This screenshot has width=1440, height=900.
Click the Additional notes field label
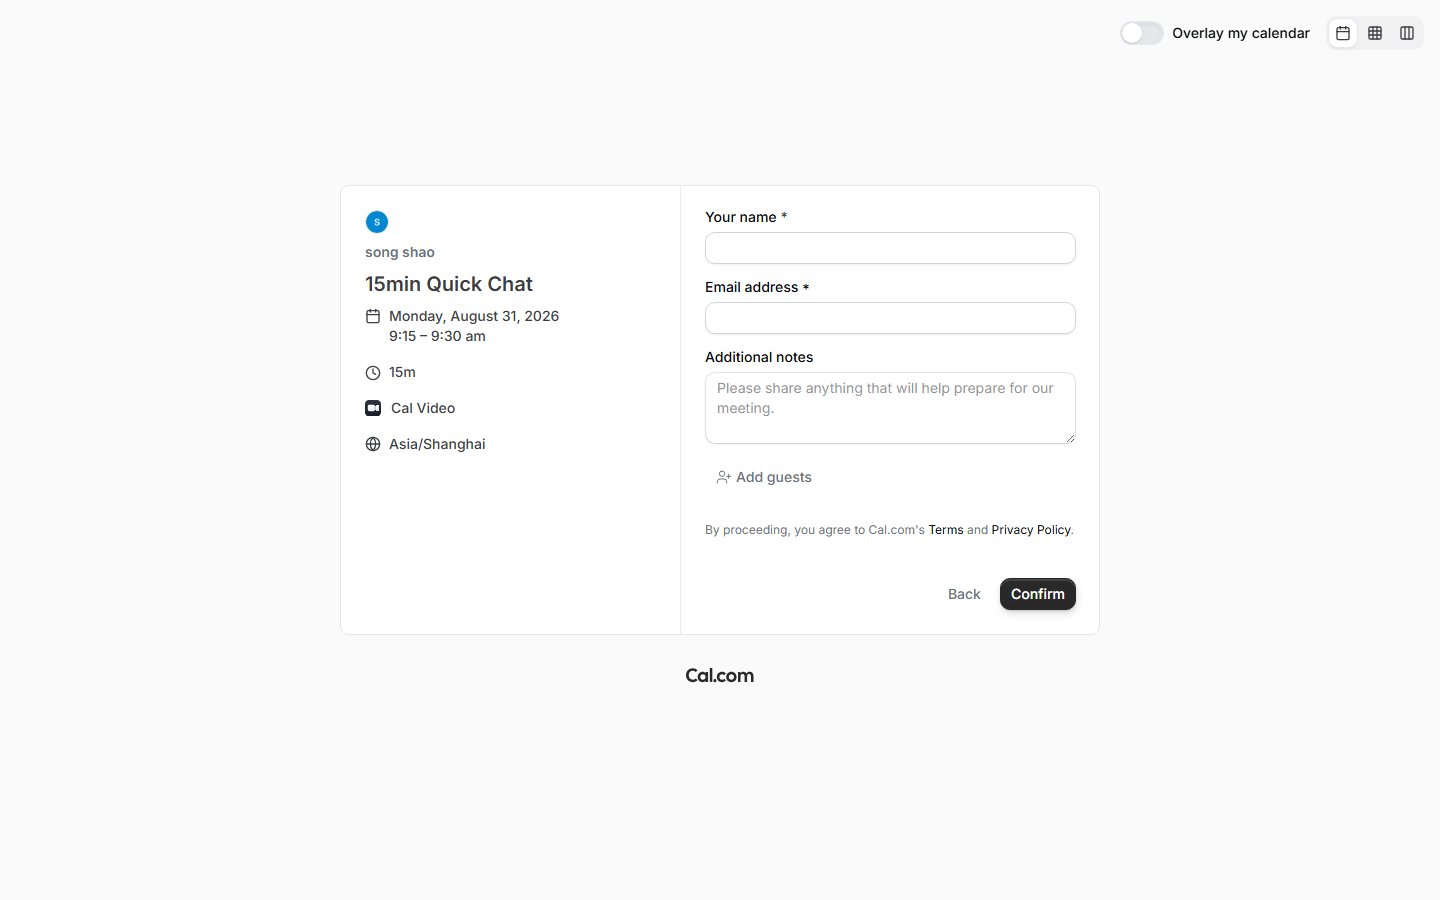pos(759,357)
